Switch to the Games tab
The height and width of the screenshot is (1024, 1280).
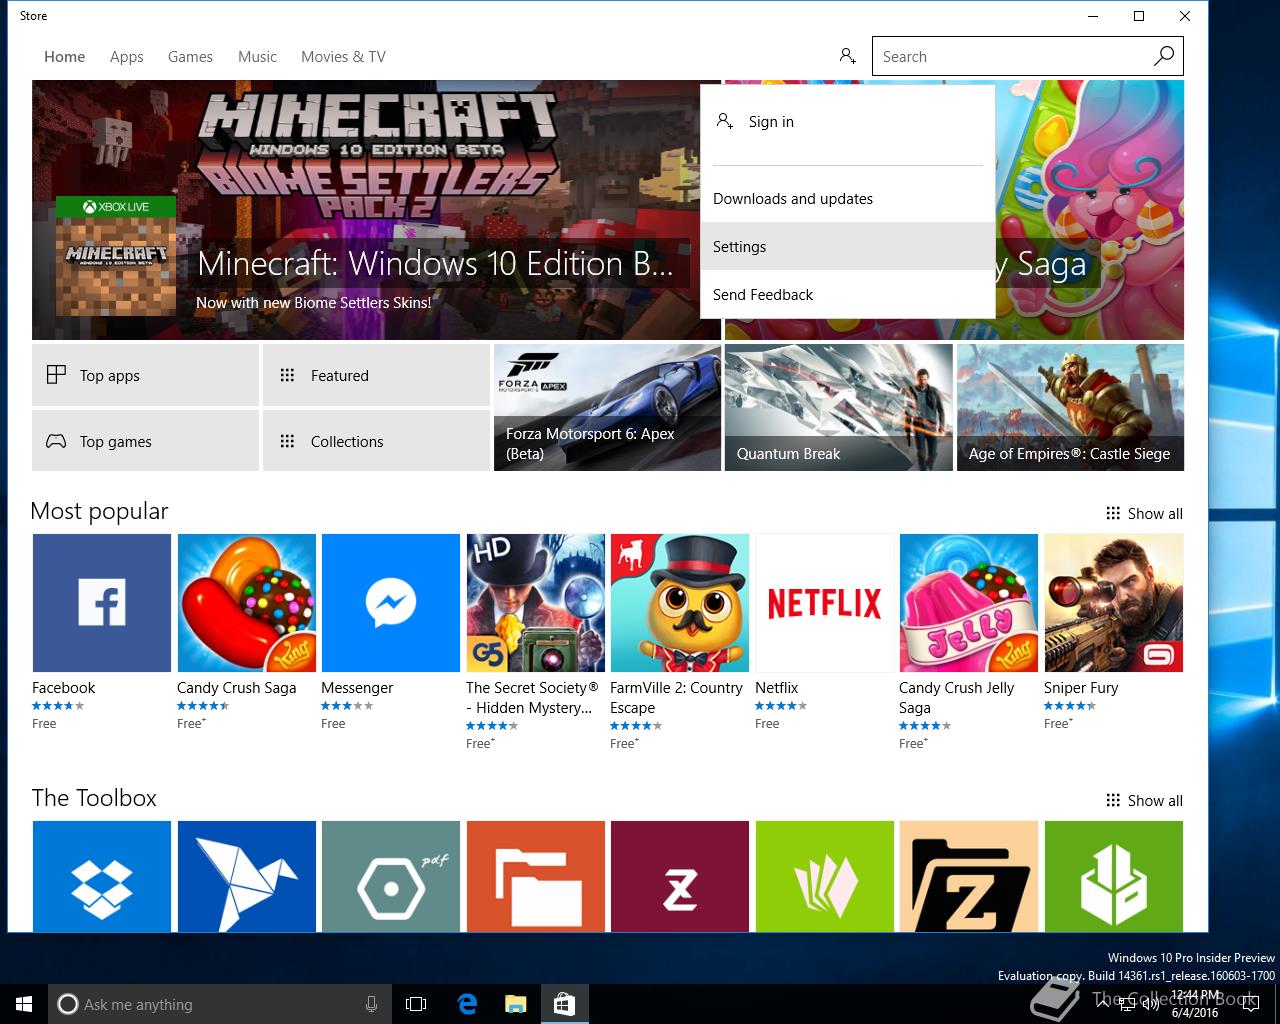click(190, 57)
